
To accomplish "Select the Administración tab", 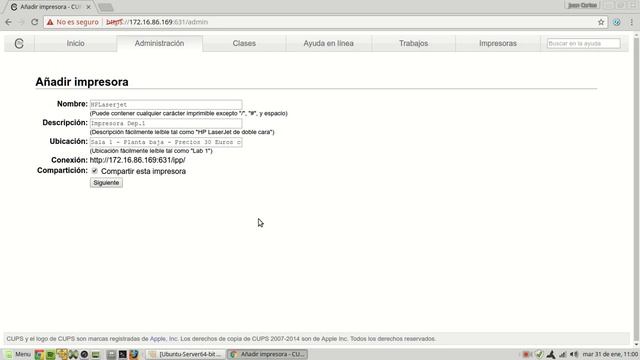I will [x=159, y=43].
